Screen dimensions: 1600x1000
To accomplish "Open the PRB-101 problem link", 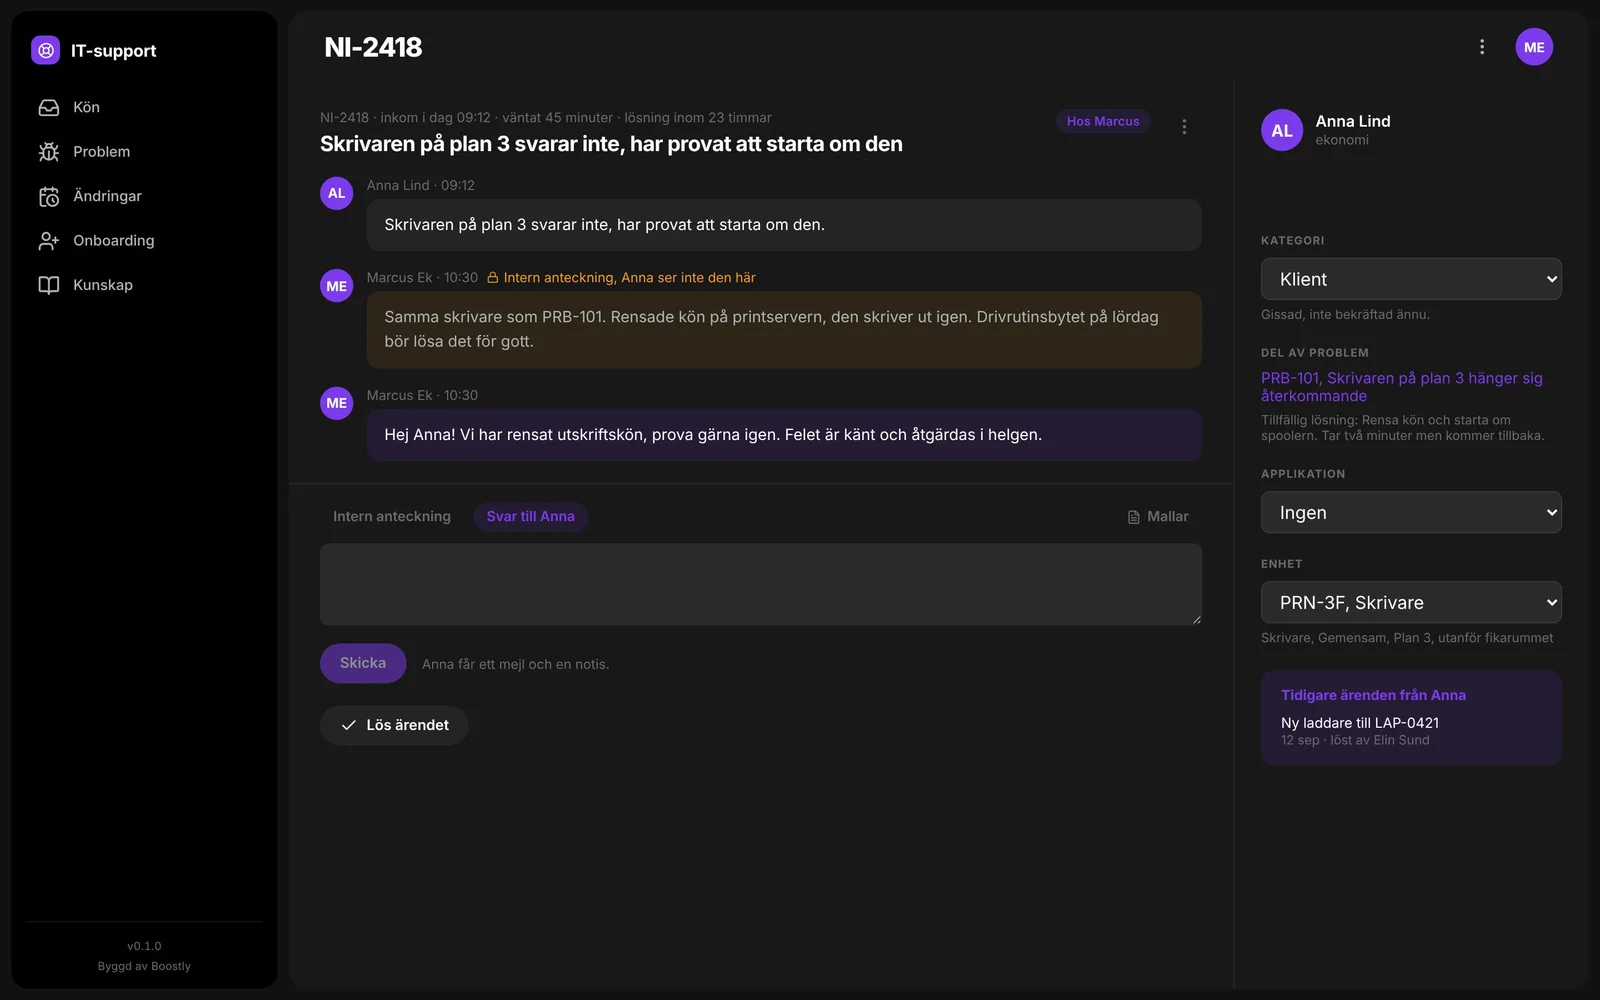I will pyautogui.click(x=1401, y=387).
